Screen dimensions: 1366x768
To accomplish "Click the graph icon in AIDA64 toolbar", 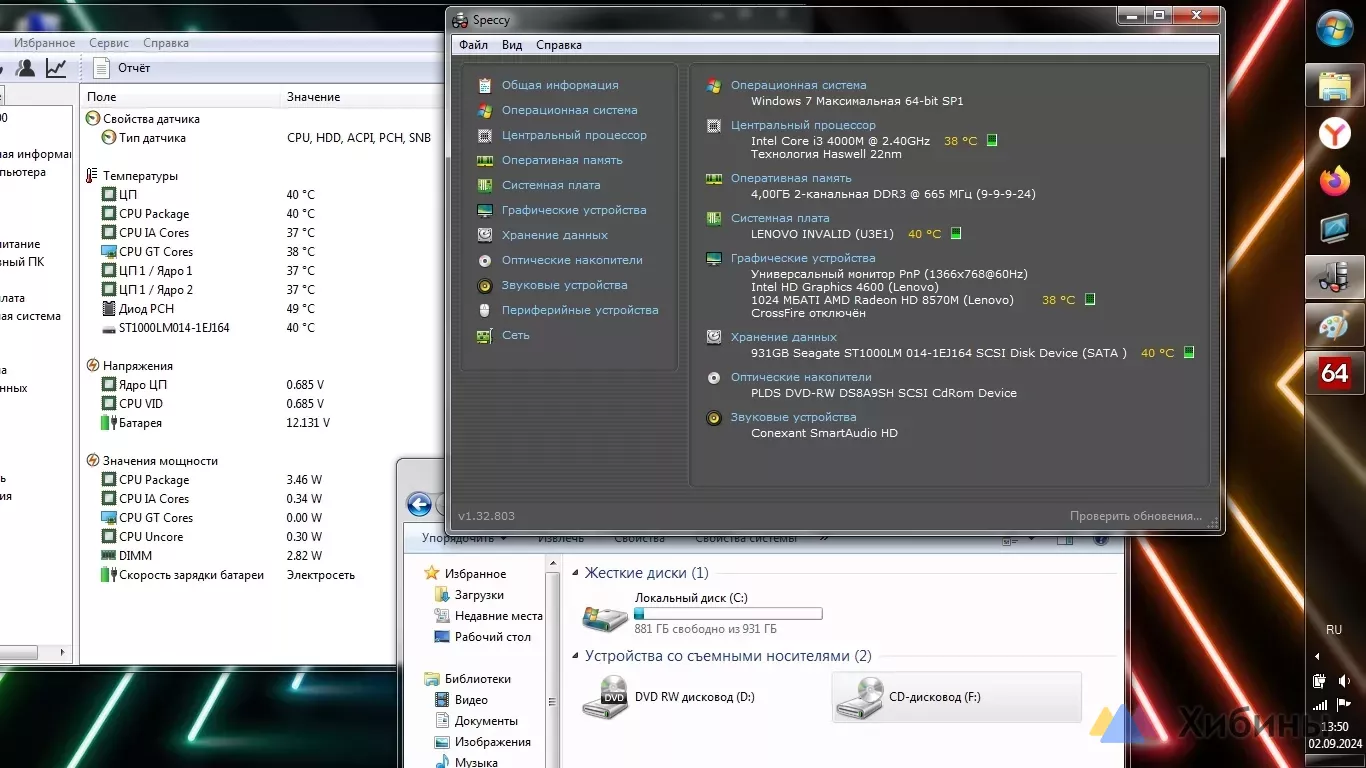I will pyautogui.click(x=56, y=68).
